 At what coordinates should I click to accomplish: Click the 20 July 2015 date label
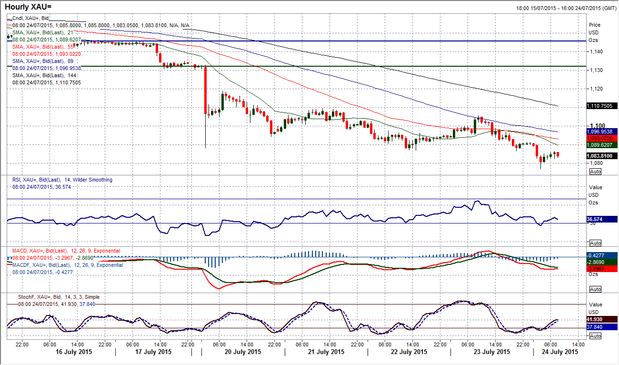click(243, 352)
